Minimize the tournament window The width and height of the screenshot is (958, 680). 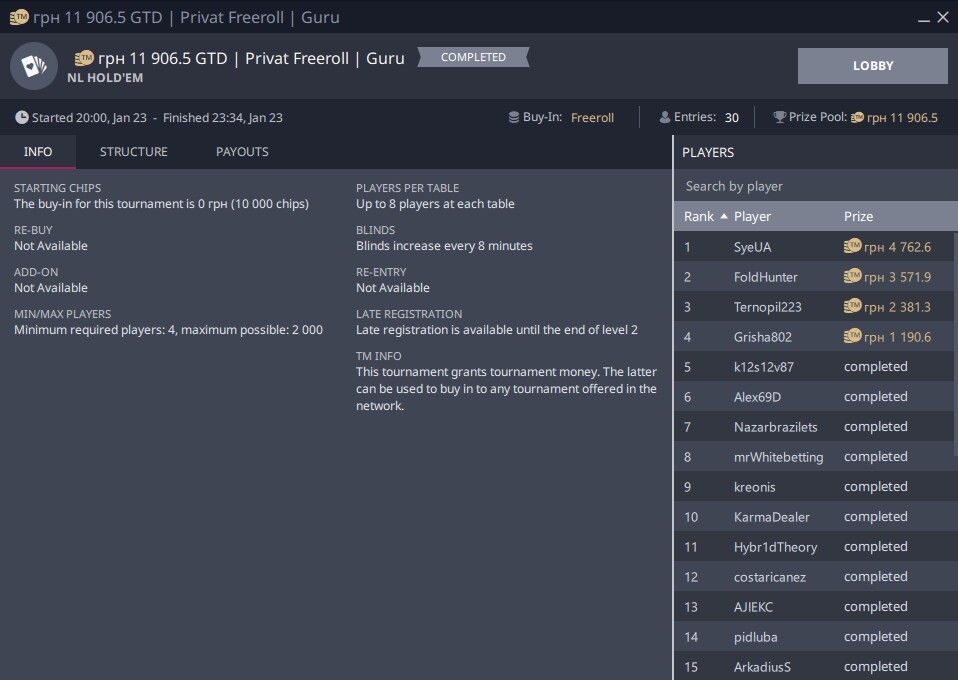[922, 17]
